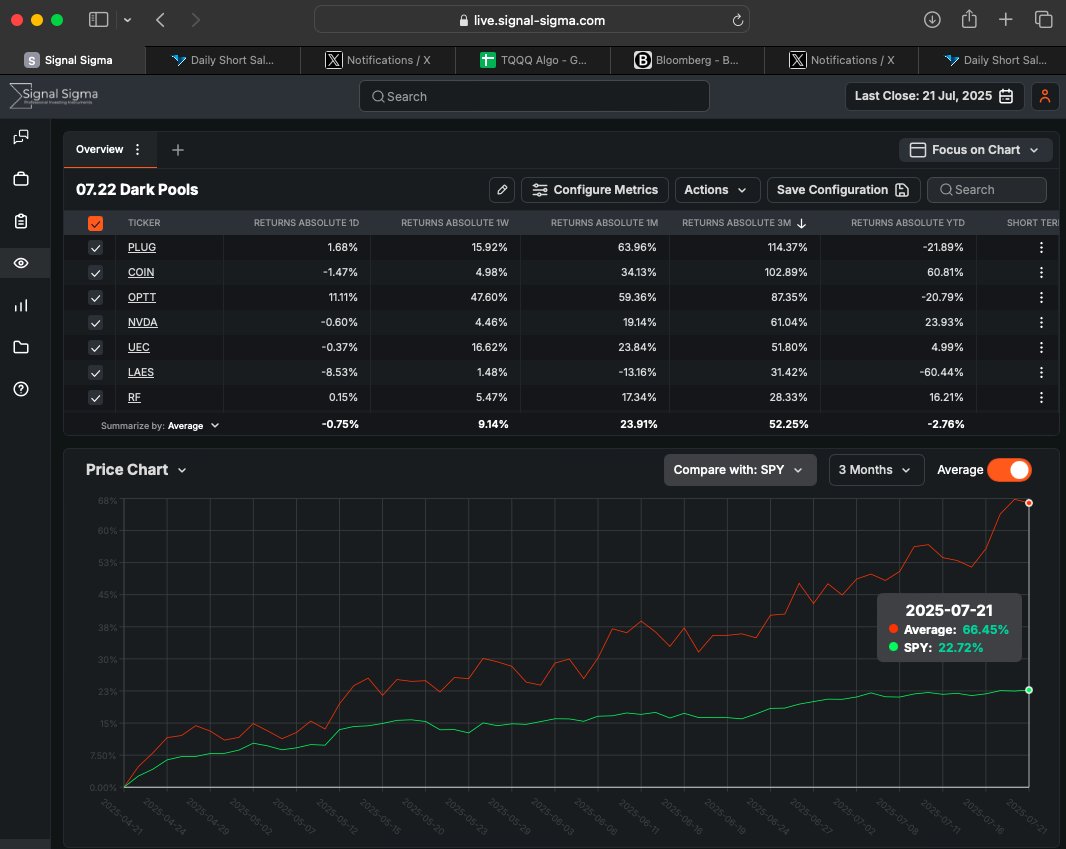Uncheck the UEC row checkbox

(95, 348)
